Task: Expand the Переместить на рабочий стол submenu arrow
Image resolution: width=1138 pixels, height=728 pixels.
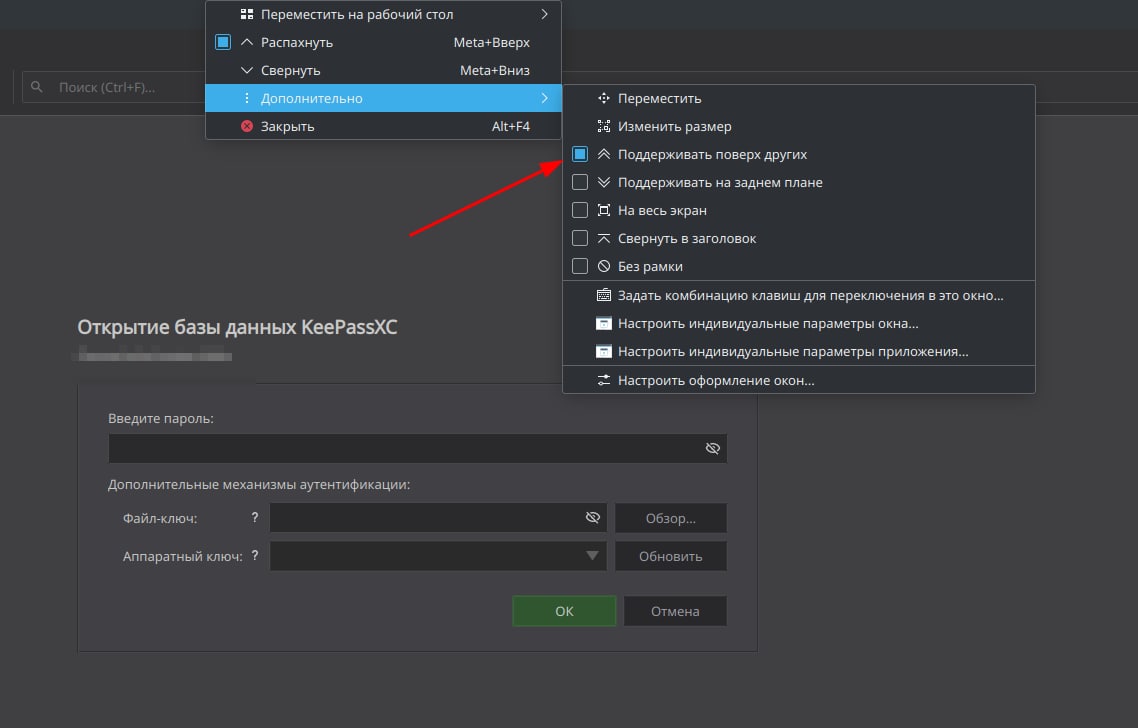Action: (544, 14)
